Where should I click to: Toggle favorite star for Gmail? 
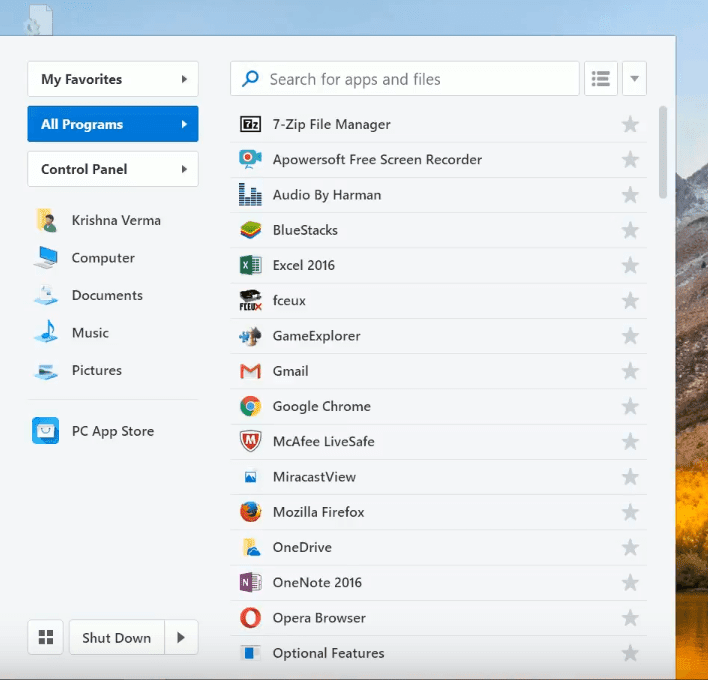pyautogui.click(x=630, y=371)
